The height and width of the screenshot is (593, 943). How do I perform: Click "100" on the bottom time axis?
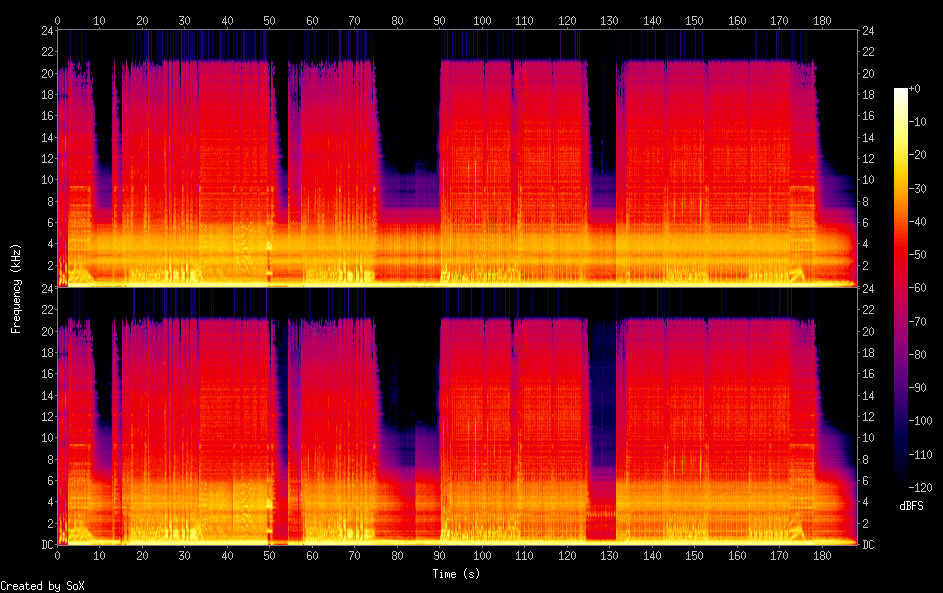tap(482, 556)
